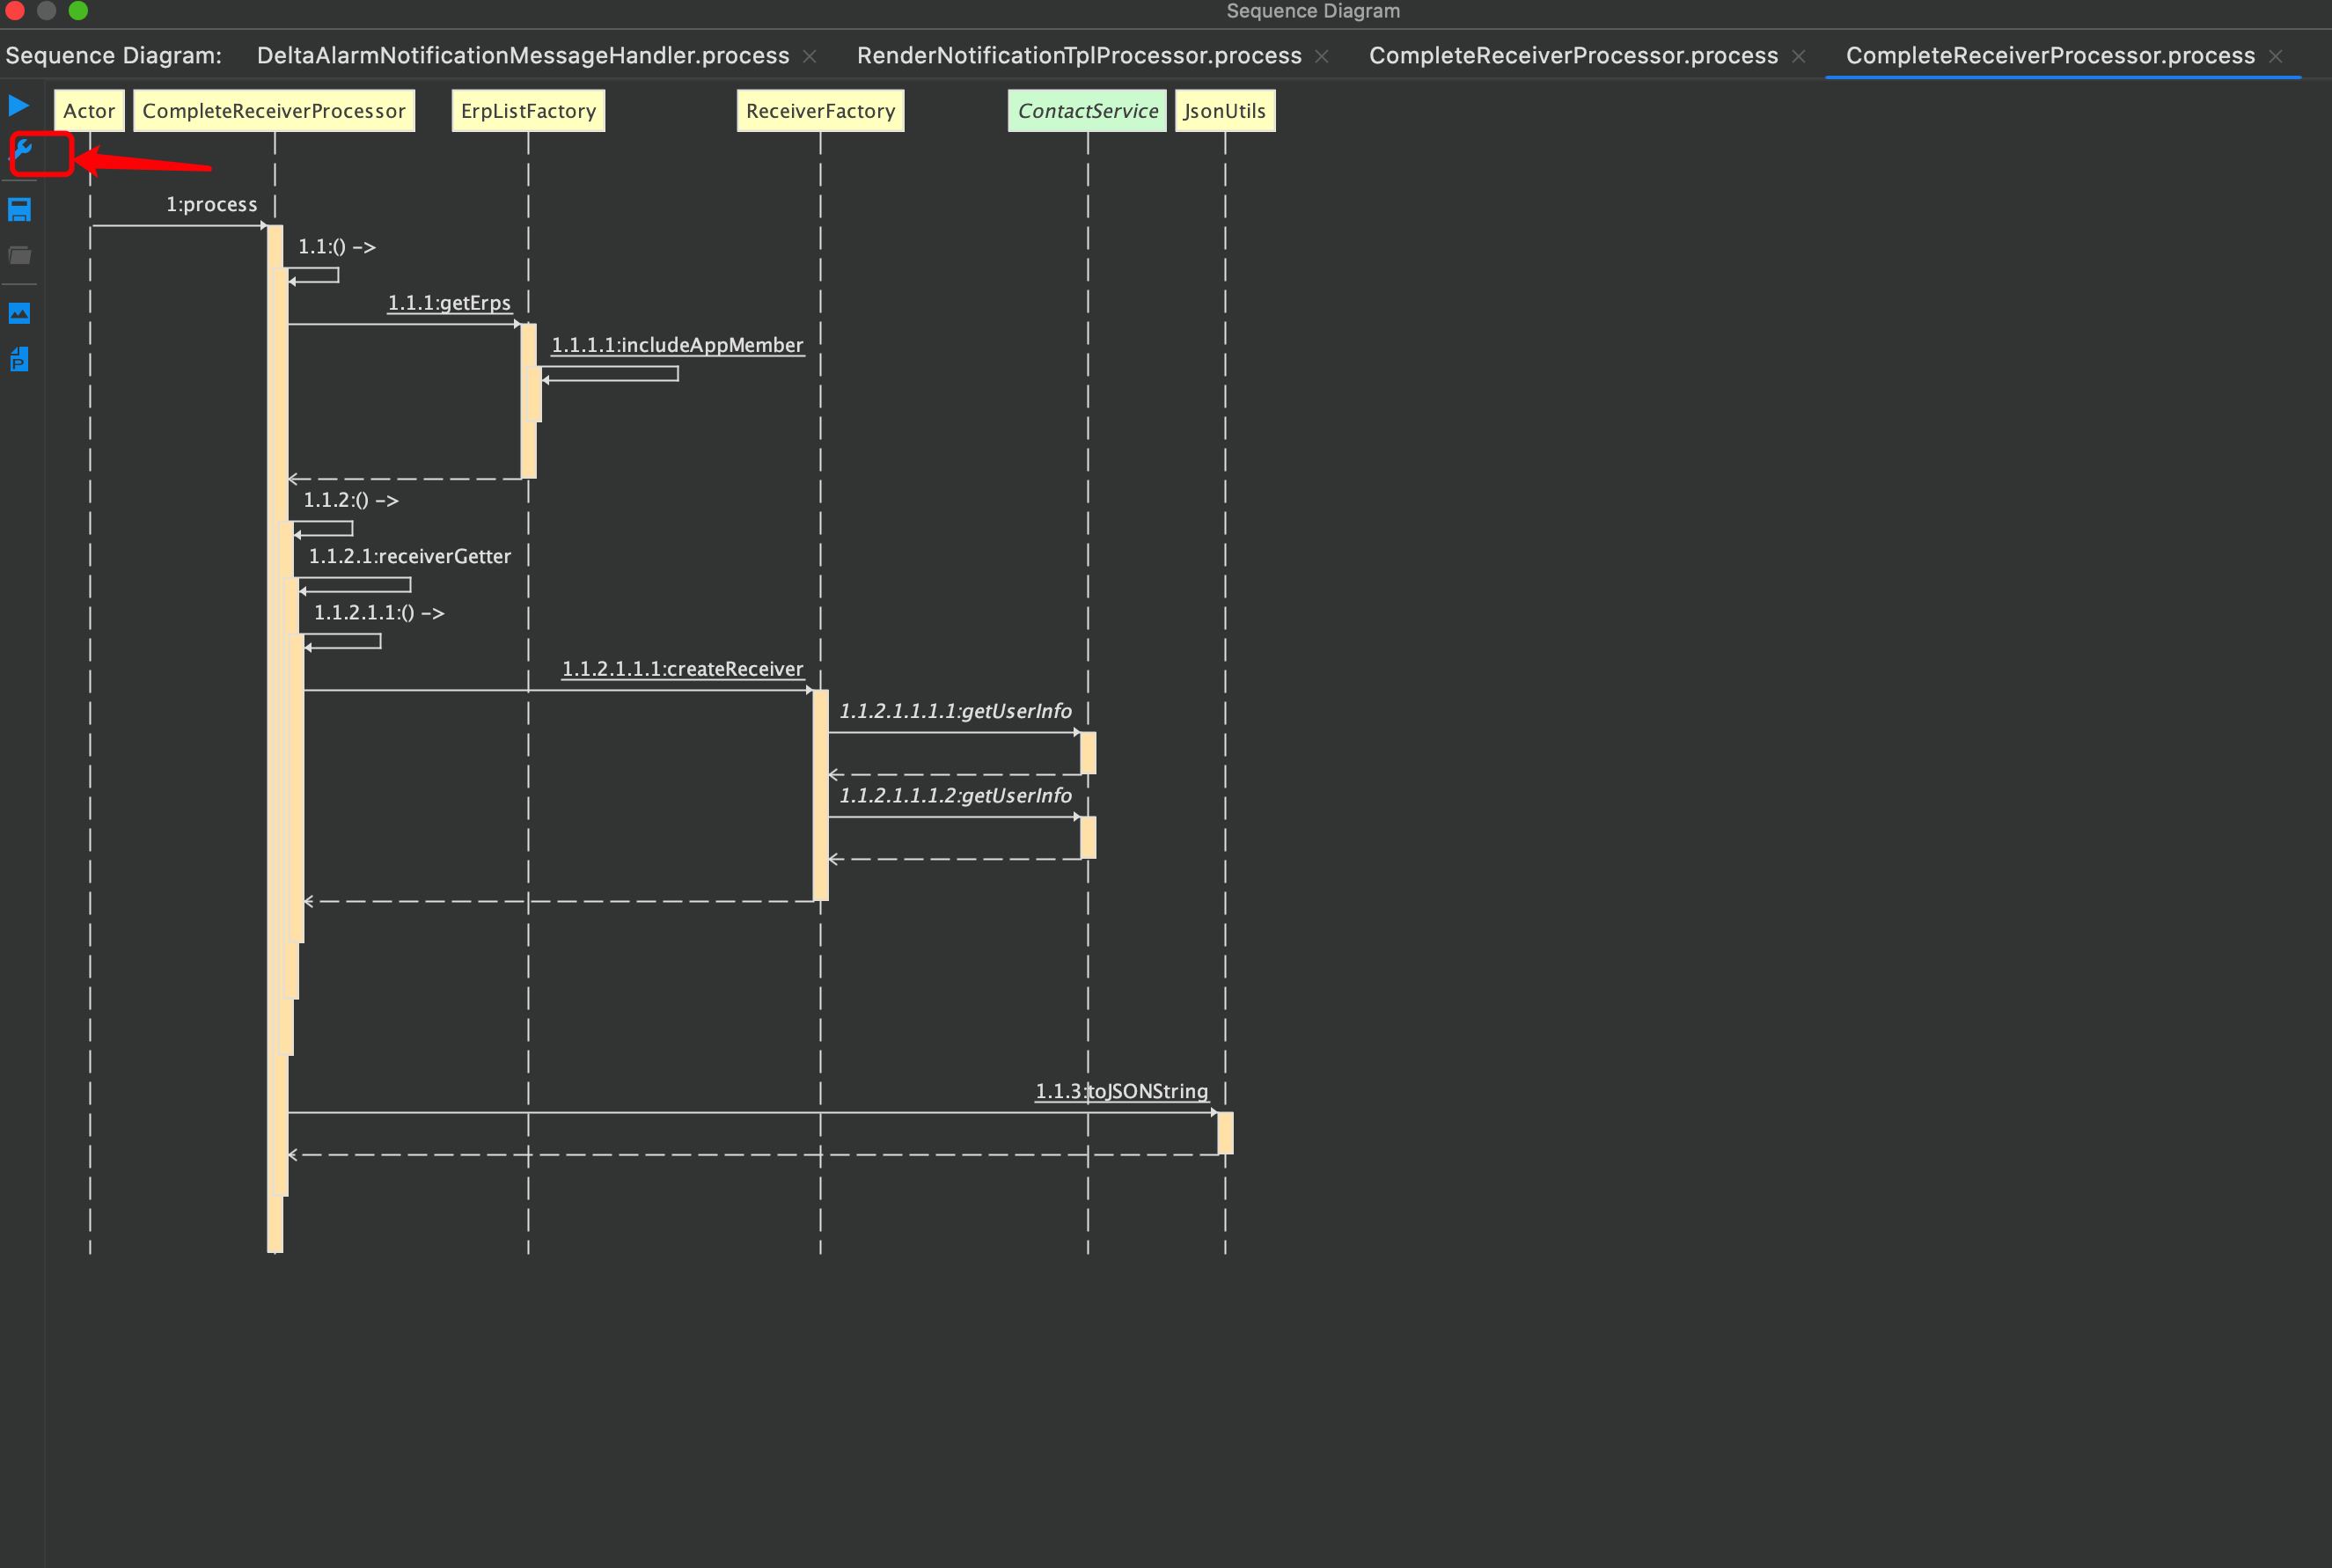Screen dimensions: 2332x1568
Task: Click the blue play/regenerate diagram icon
Action: [19, 105]
